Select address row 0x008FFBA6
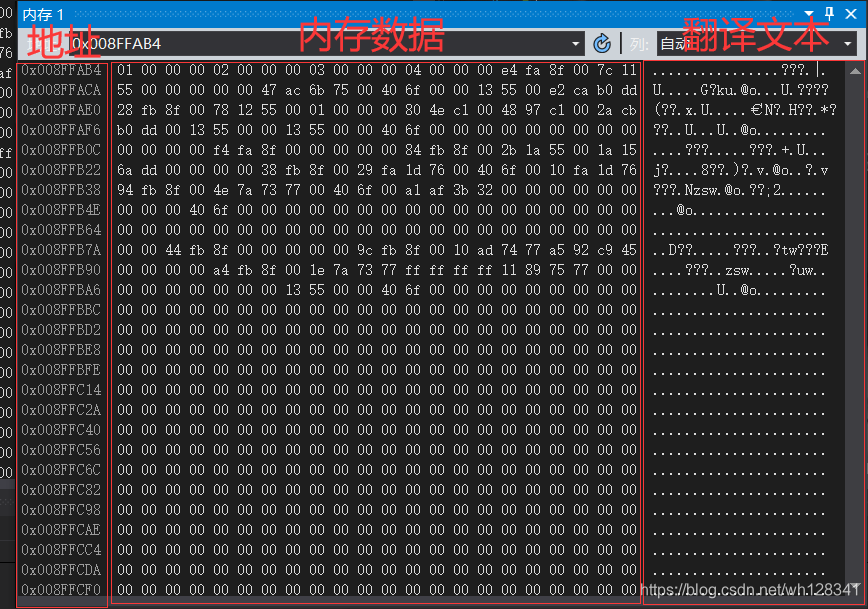 click(61, 290)
